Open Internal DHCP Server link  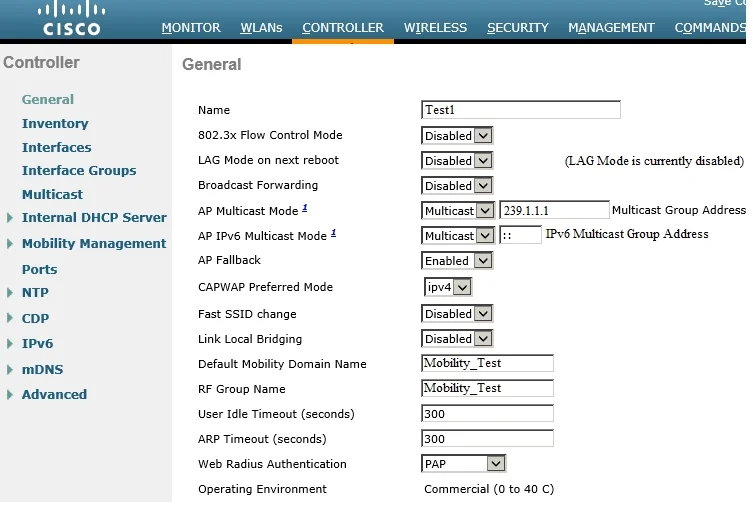pos(94,217)
